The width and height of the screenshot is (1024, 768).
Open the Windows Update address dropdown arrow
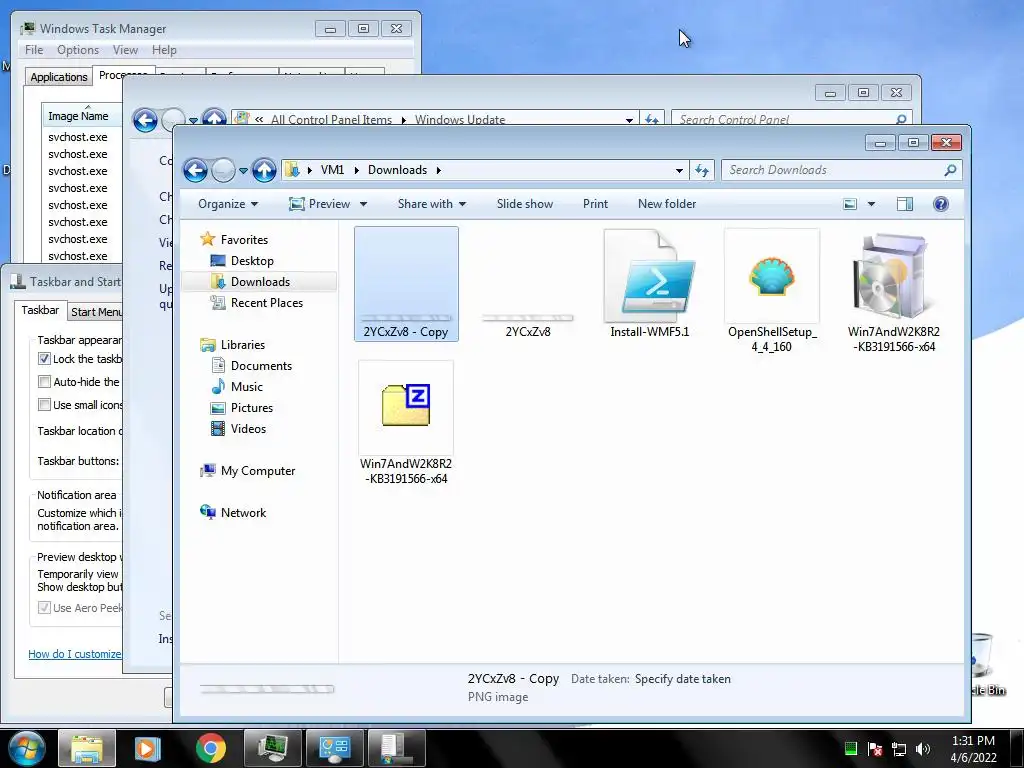[629, 120]
